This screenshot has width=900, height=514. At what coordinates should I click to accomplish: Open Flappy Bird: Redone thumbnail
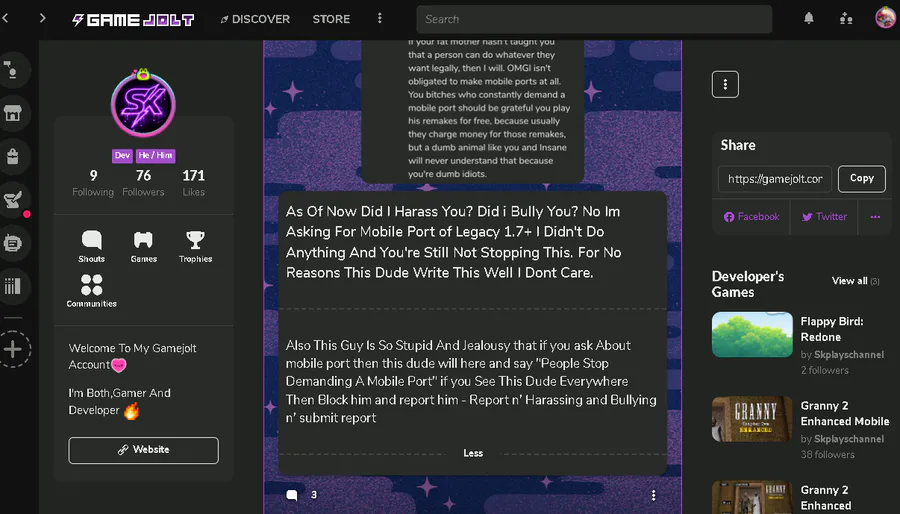(x=752, y=334)
